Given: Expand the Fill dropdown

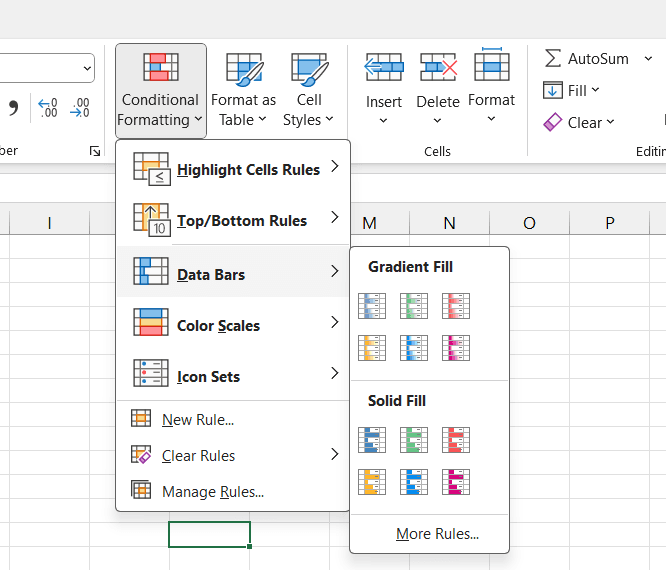Looking at the screenshot, I should point(571,91).
